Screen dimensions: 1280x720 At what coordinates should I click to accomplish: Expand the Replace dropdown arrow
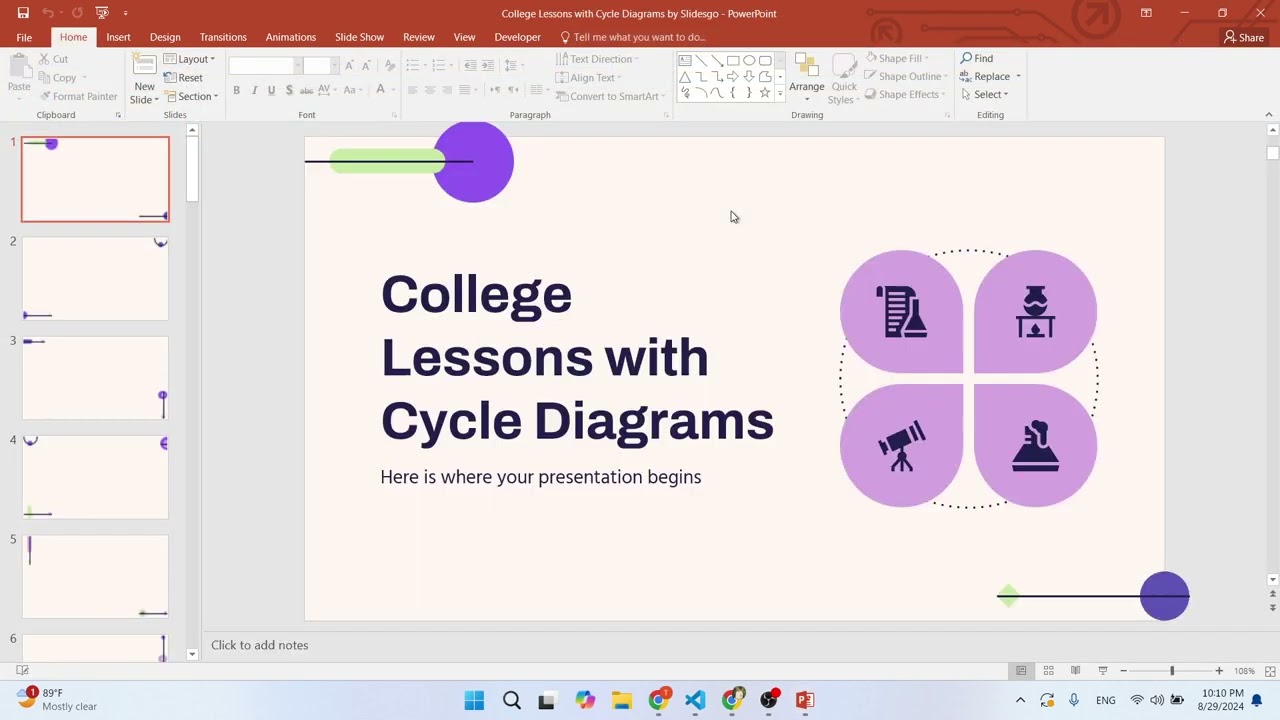point(1018,77)
